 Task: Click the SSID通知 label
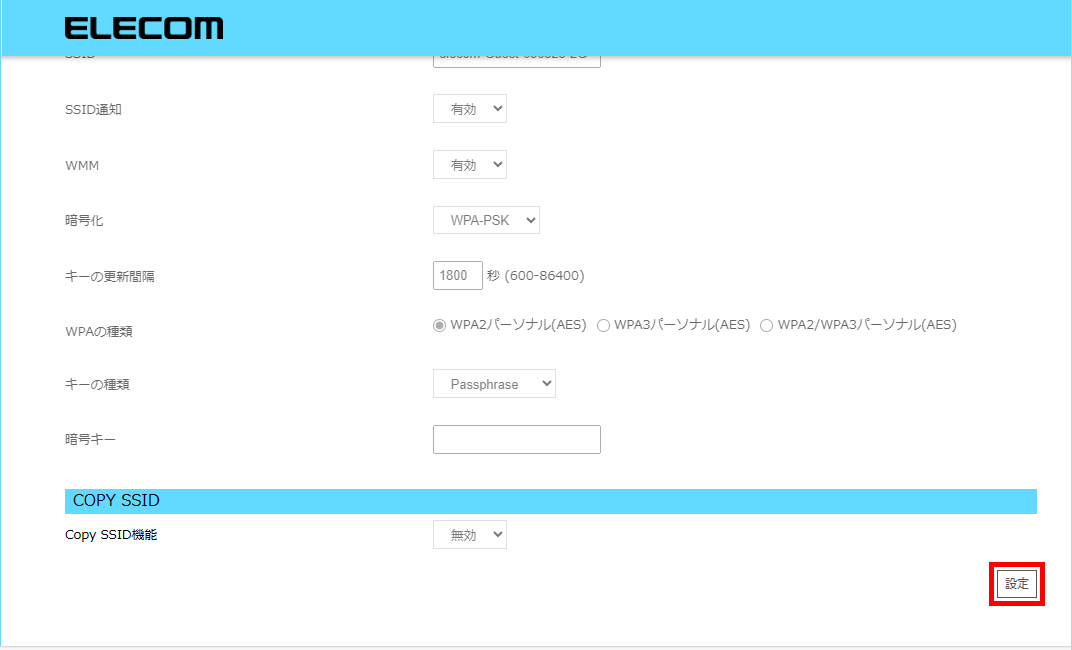[93, 109]
